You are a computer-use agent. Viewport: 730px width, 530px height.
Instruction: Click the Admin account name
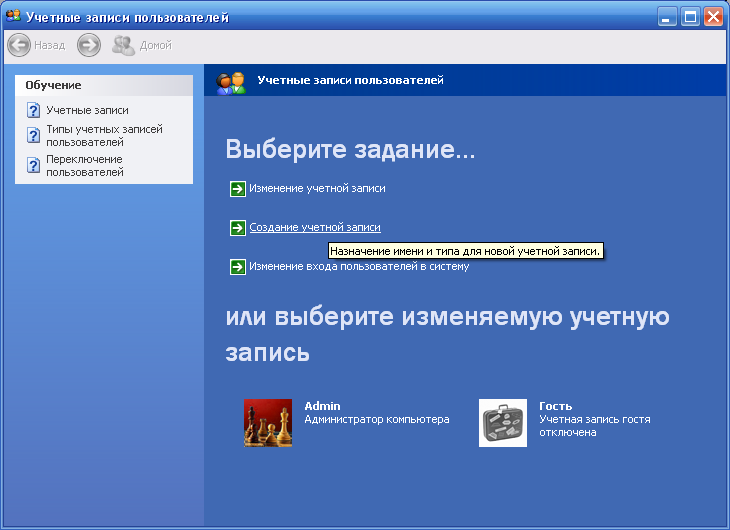point(322,406)
